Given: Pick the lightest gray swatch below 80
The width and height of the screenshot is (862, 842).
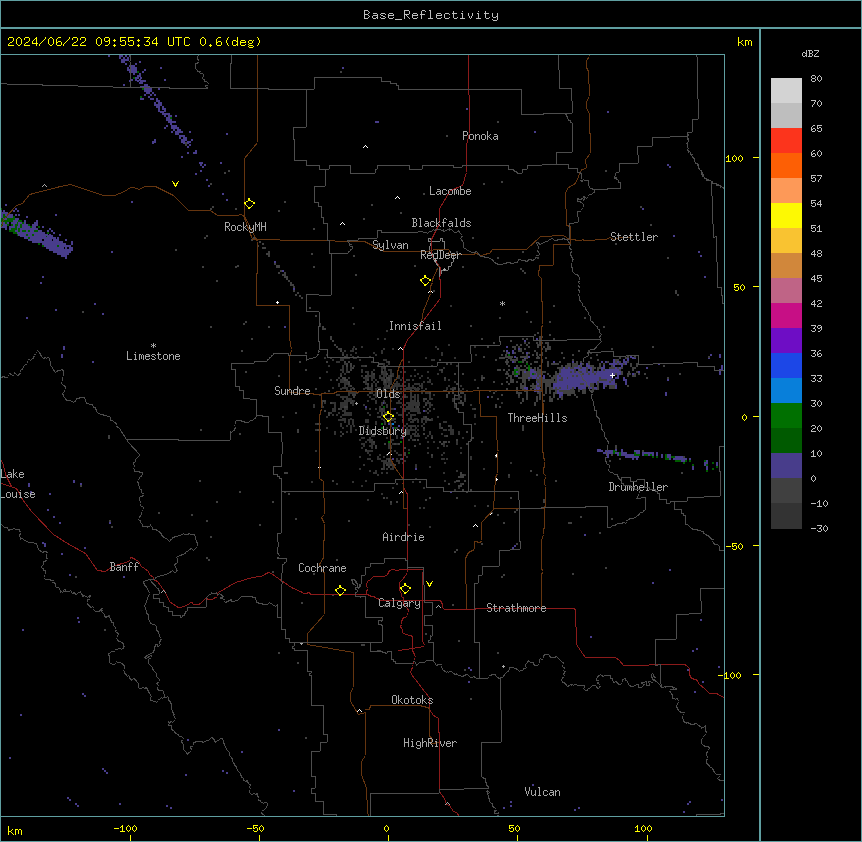Looking at the screenshot, I should (786, 91).
